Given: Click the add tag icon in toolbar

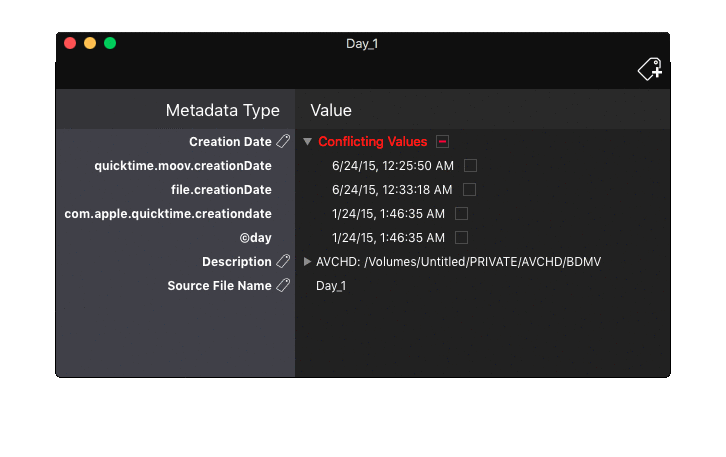Looking at the screenshot, I should point(650,69).
